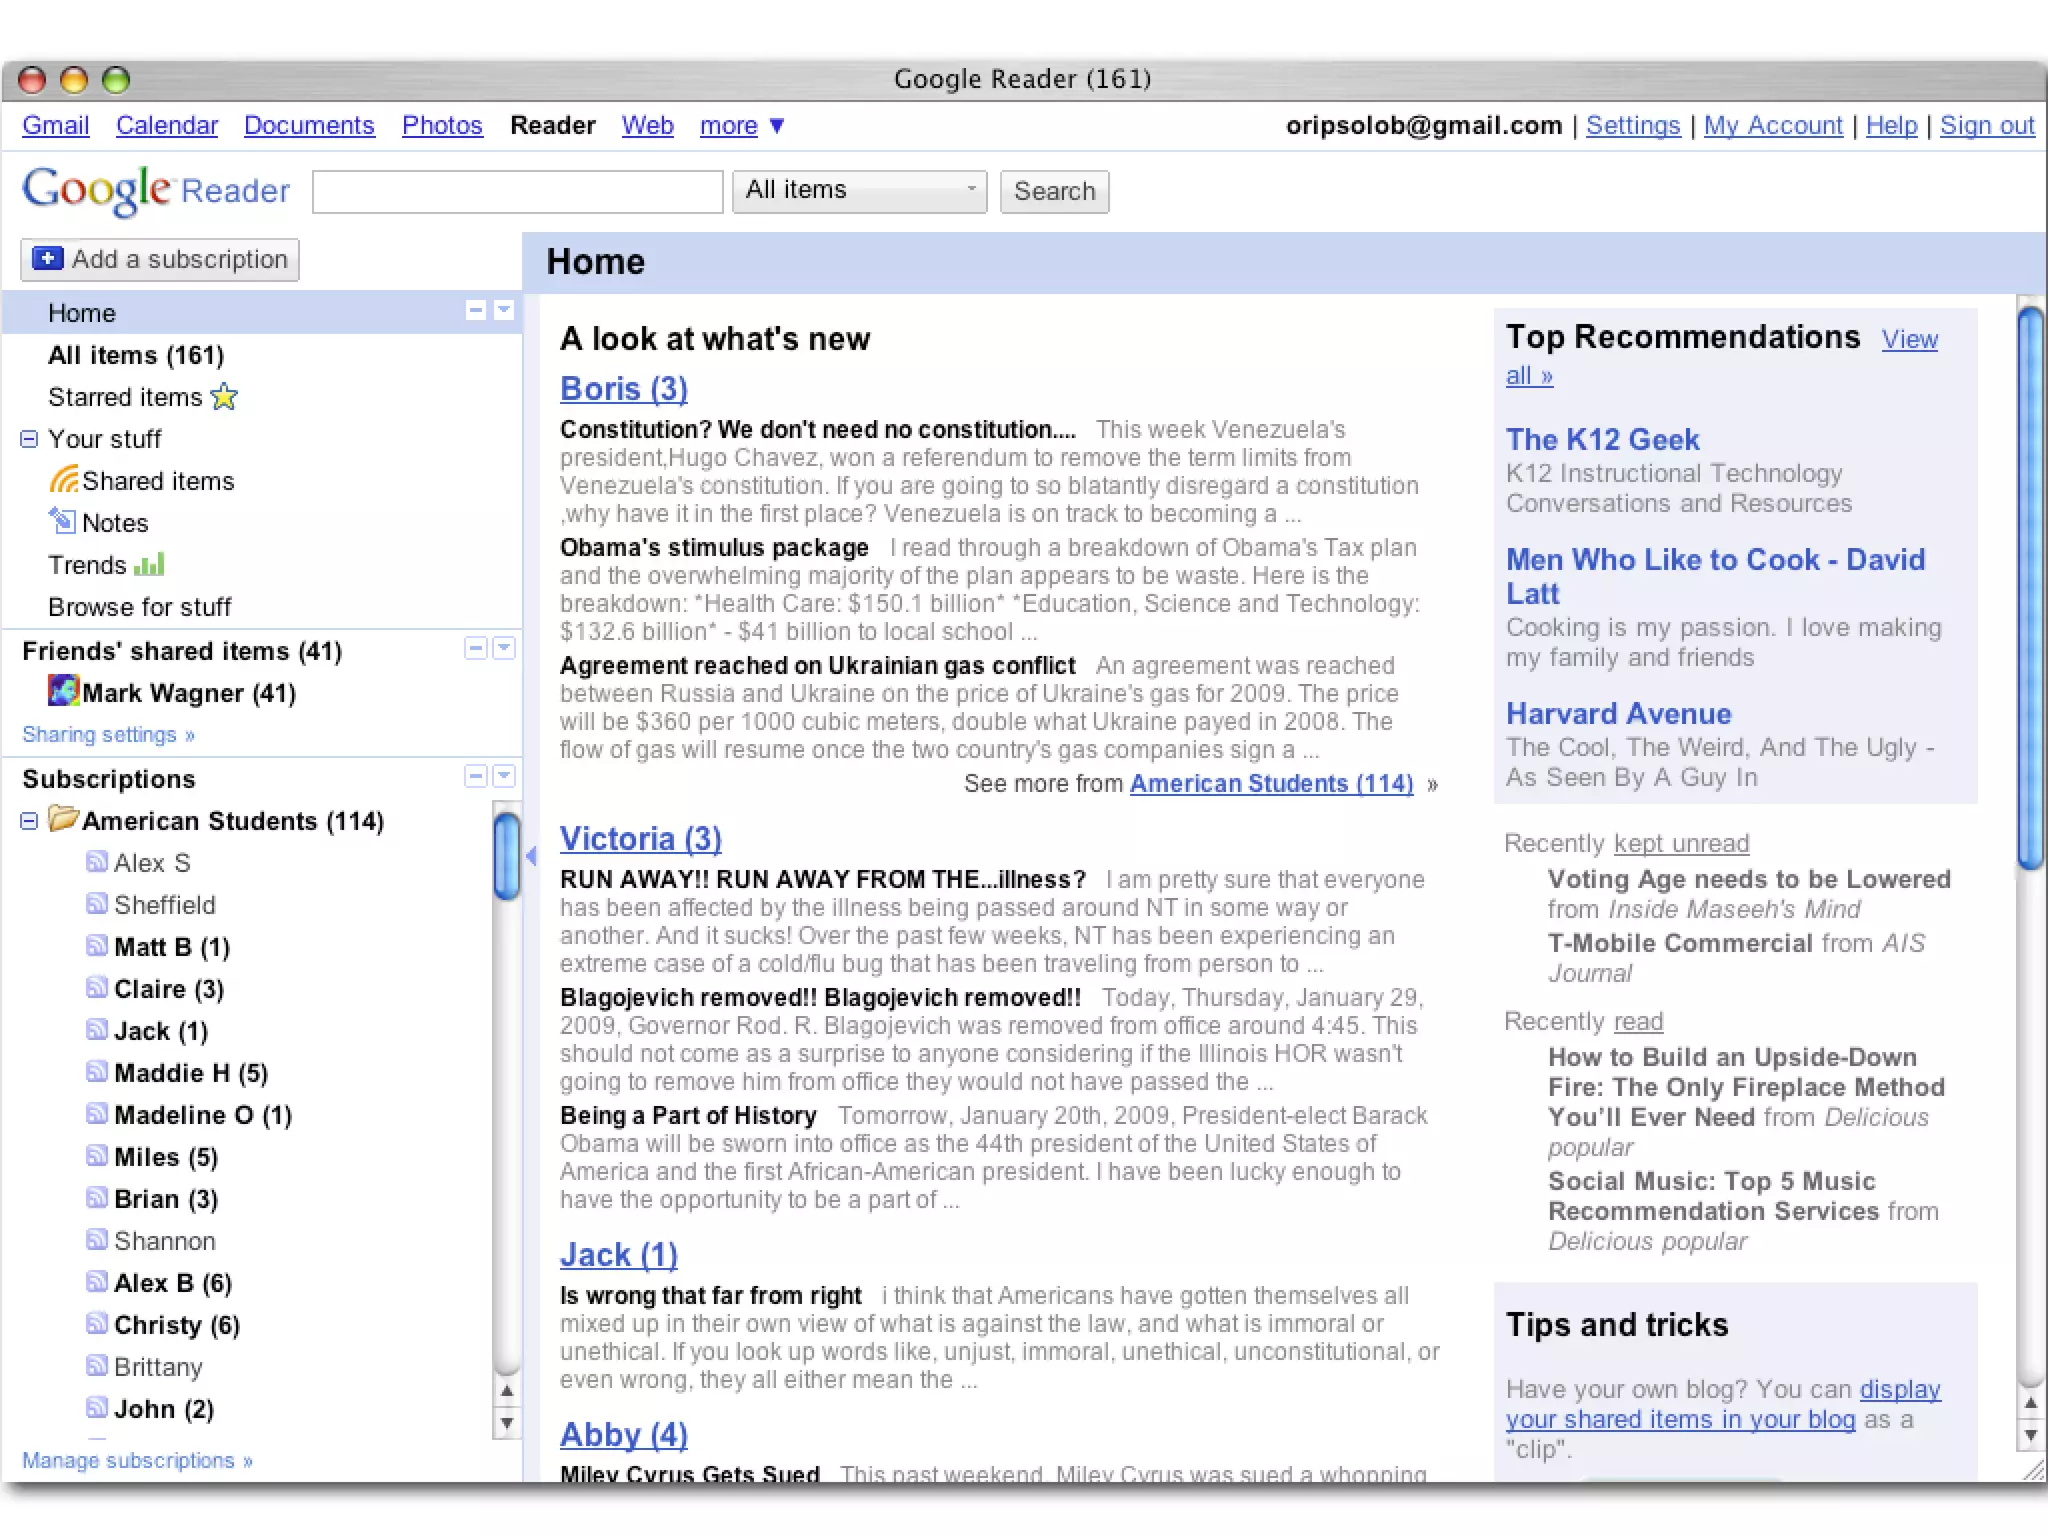Click the Google Reader search input field
Image resolution: width=2048 pixels, height=1536 pixels.
click(518, 191)
